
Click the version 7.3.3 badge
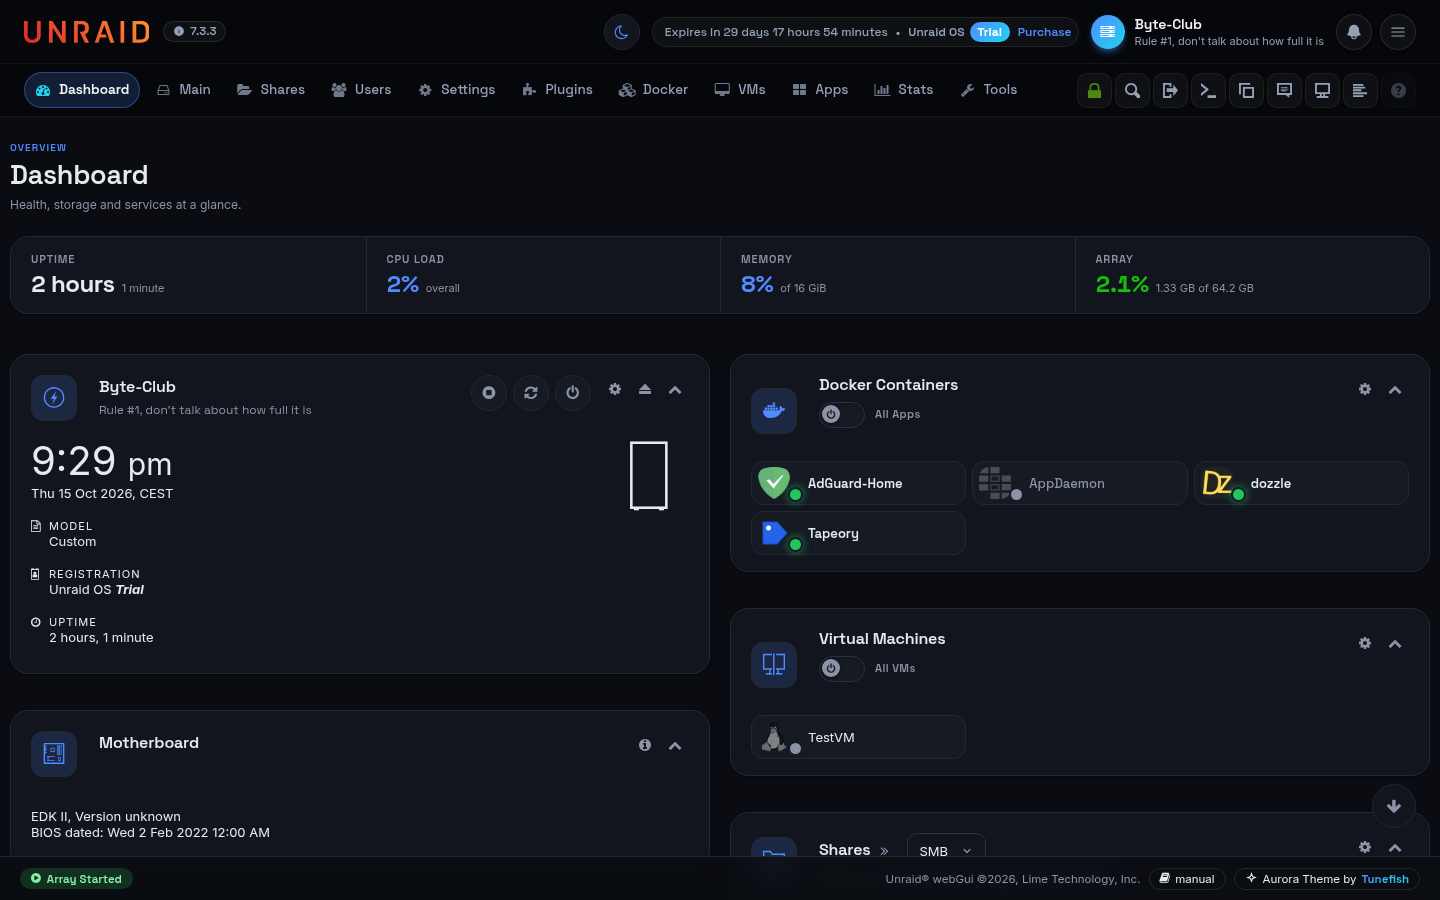(194, 32)
